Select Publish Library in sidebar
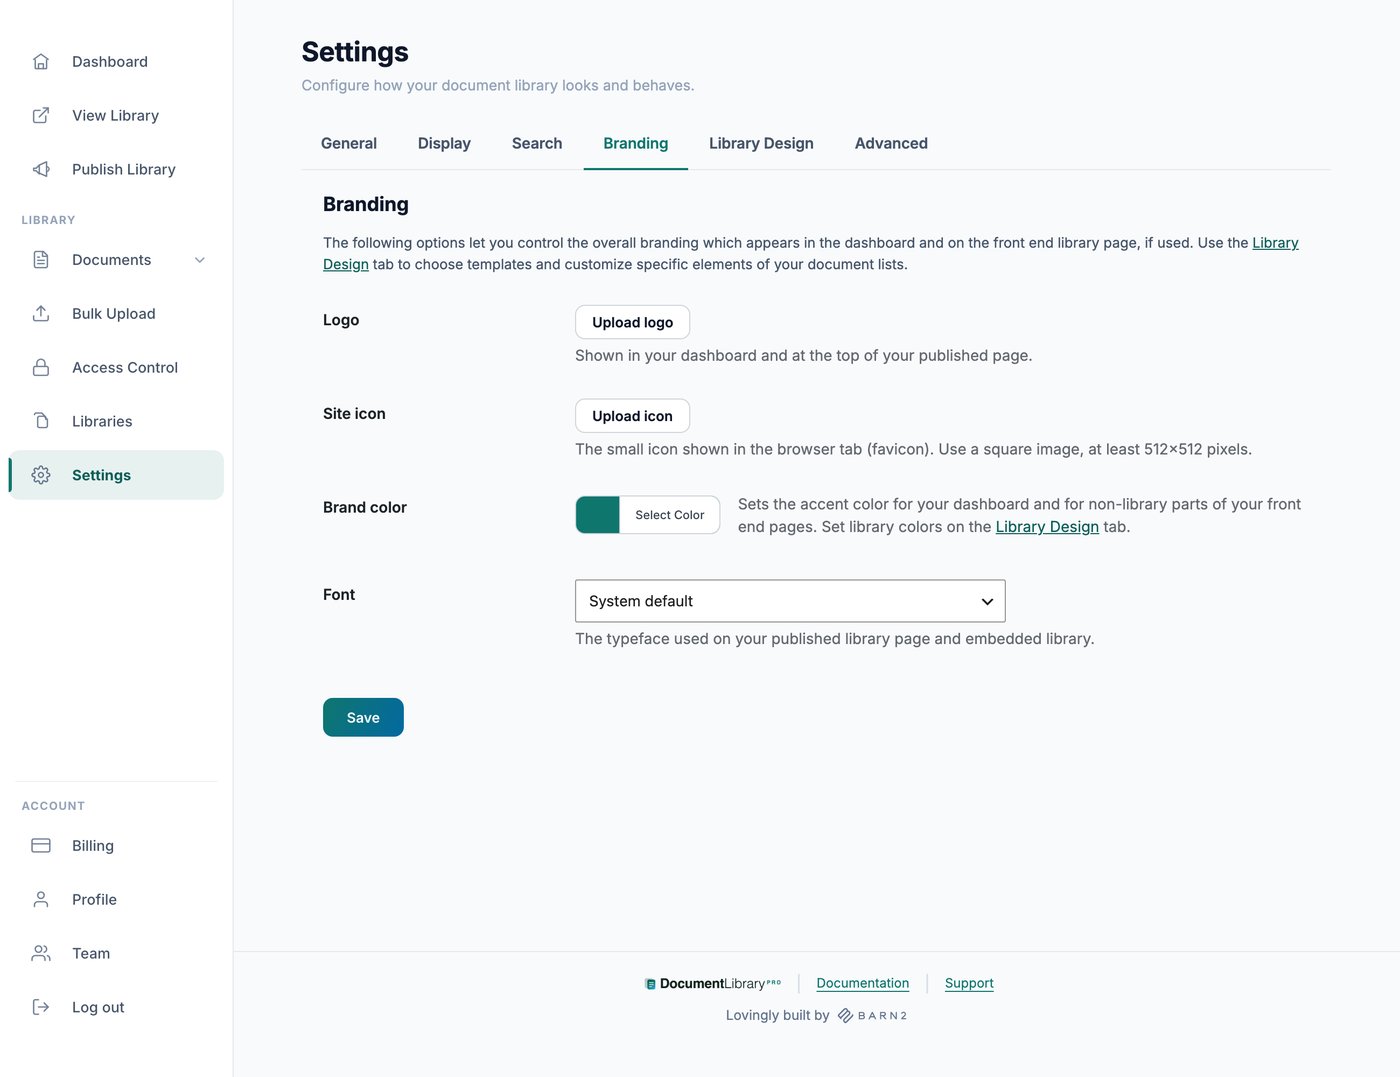This screenshot has width=1400, height=1077. (x=116, y=170)
